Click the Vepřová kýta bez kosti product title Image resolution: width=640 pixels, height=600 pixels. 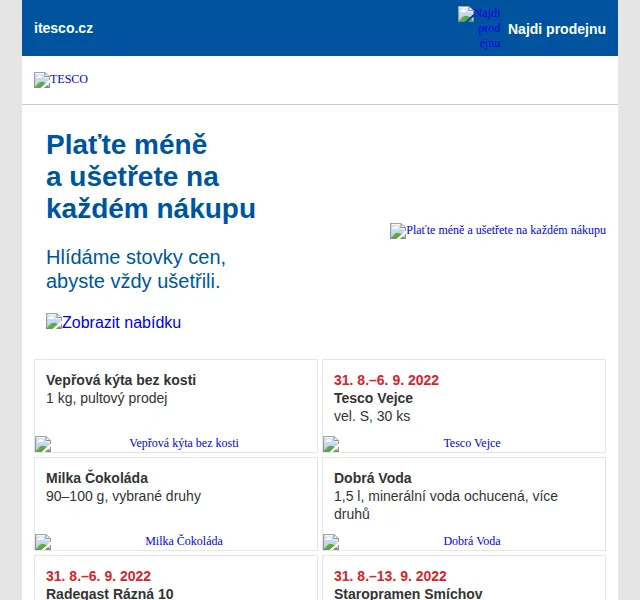121,380
